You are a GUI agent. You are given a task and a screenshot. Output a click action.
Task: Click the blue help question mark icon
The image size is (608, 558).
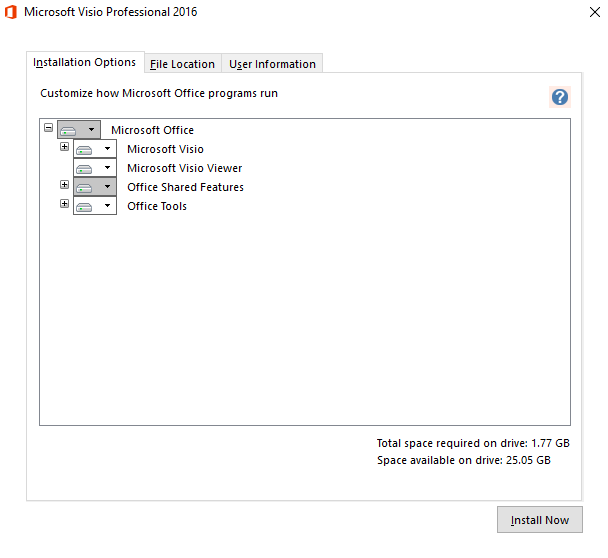coord(560,97)
